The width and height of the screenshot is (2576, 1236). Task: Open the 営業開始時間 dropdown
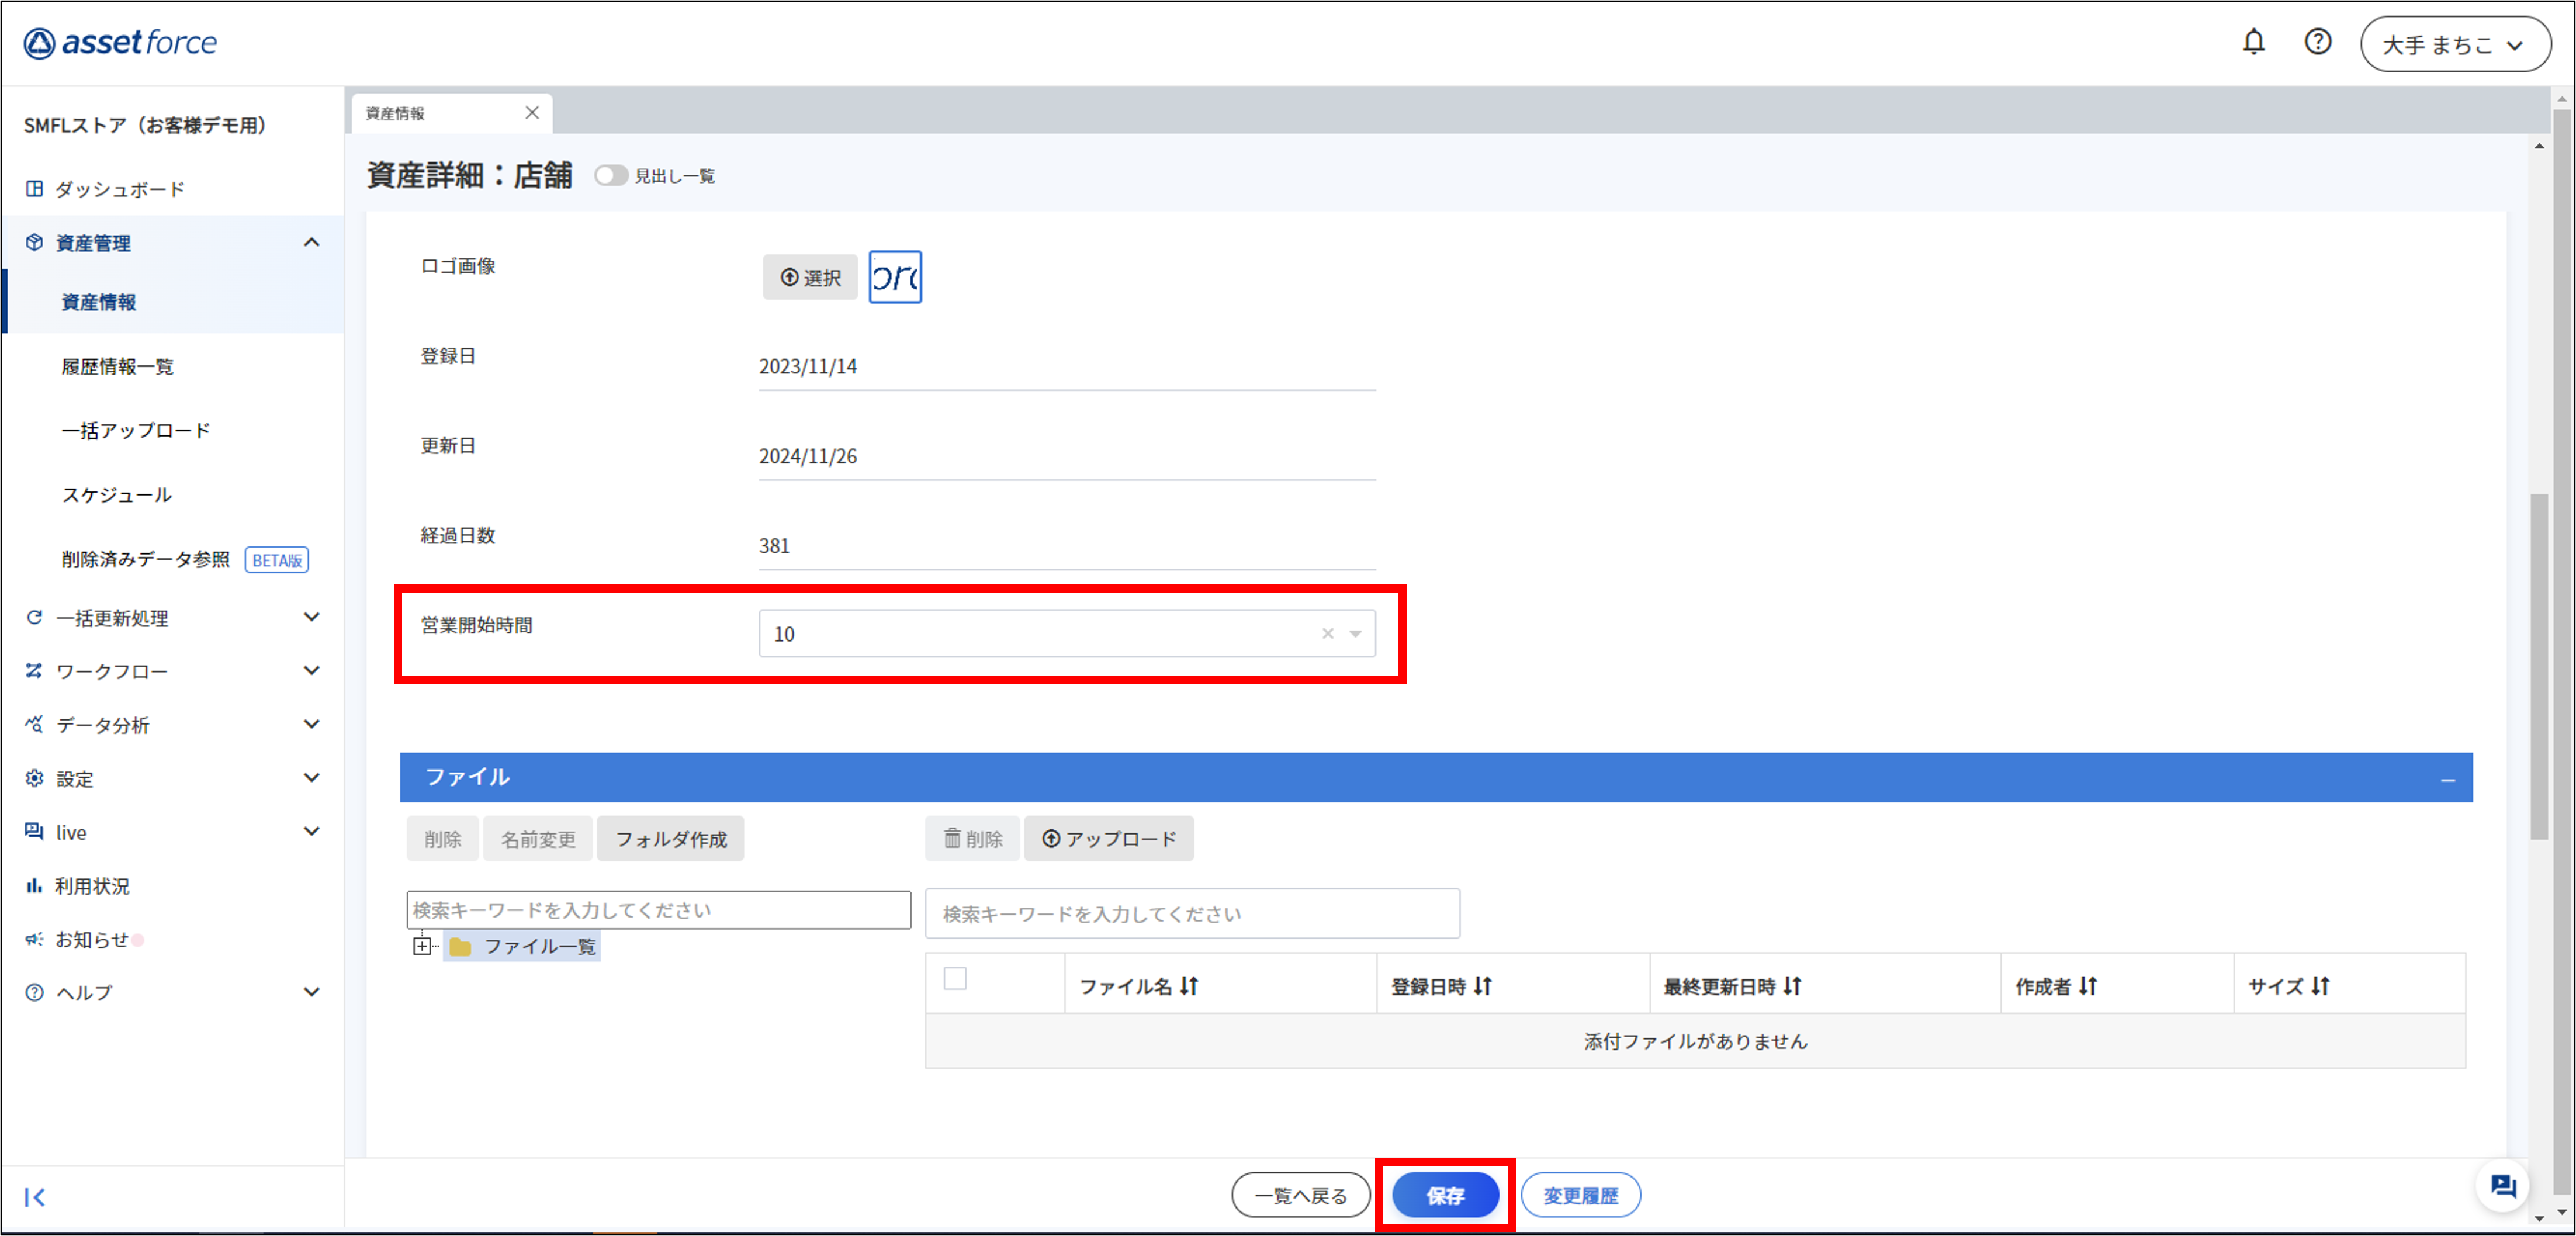click(1356, 633)
